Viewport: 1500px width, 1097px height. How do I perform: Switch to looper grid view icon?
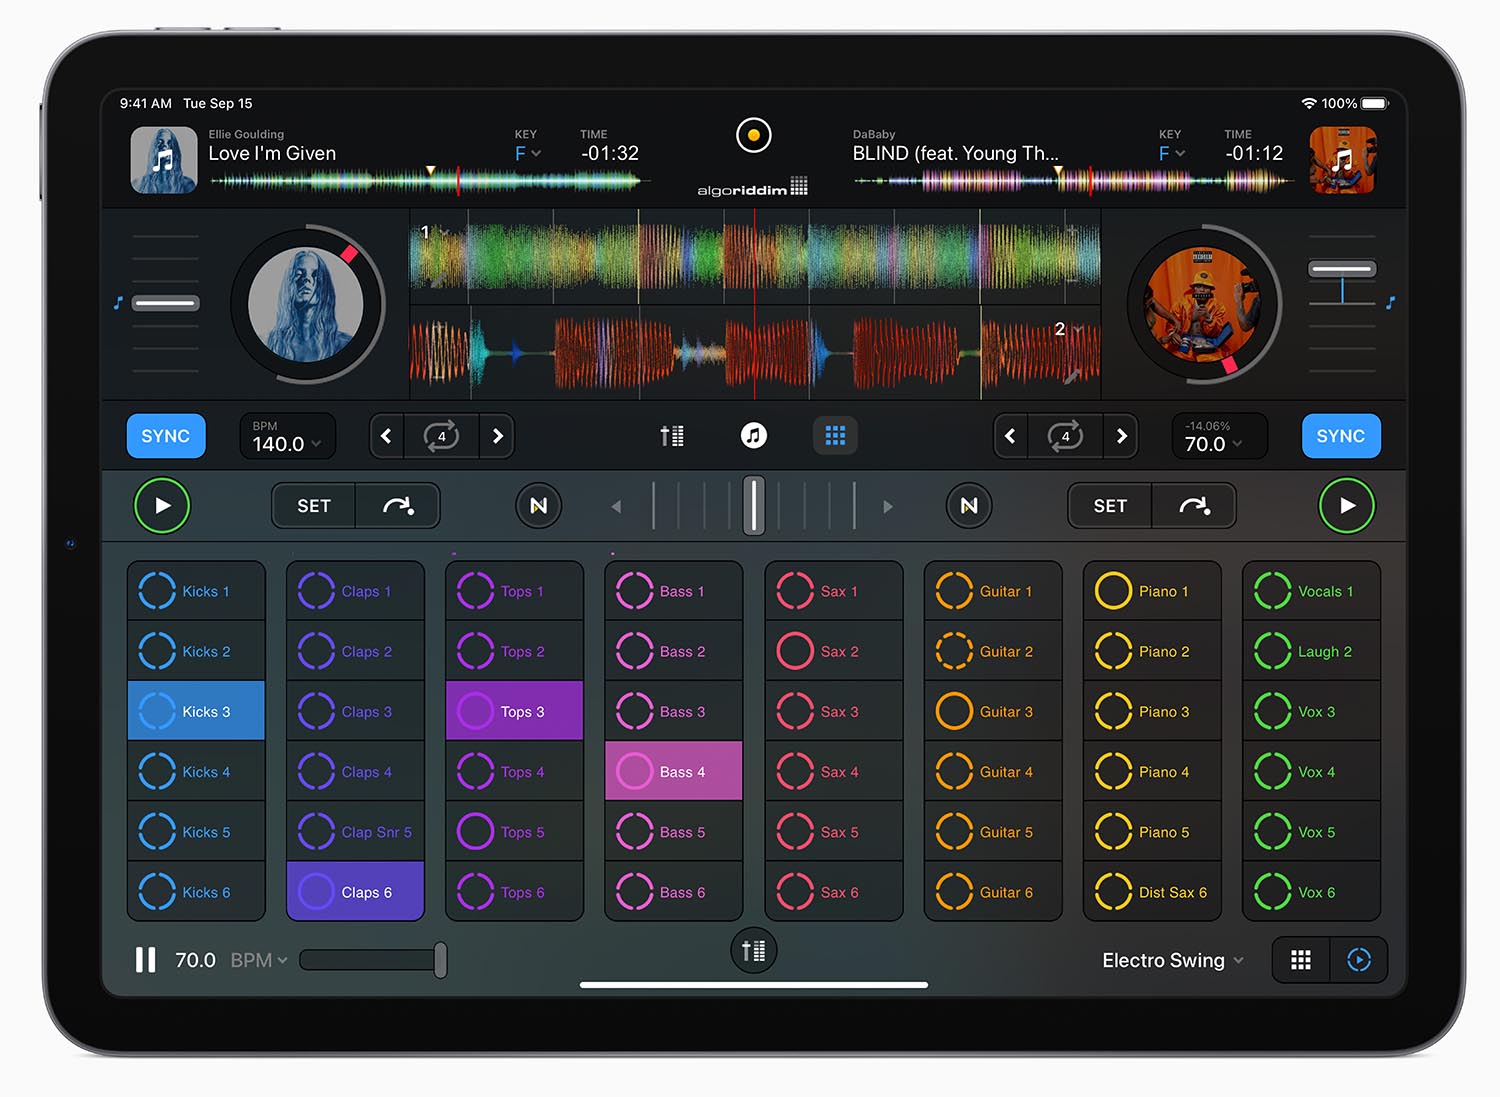pos(1301,960)
